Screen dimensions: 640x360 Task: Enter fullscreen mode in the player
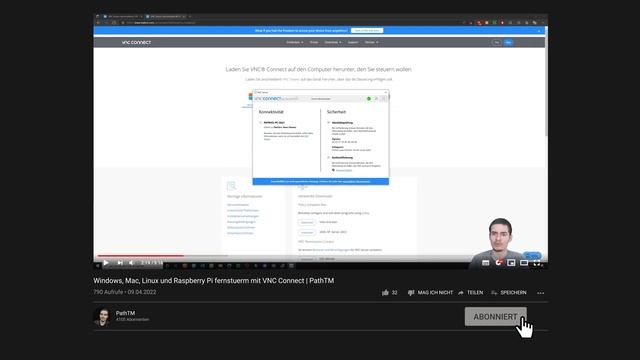537,263
